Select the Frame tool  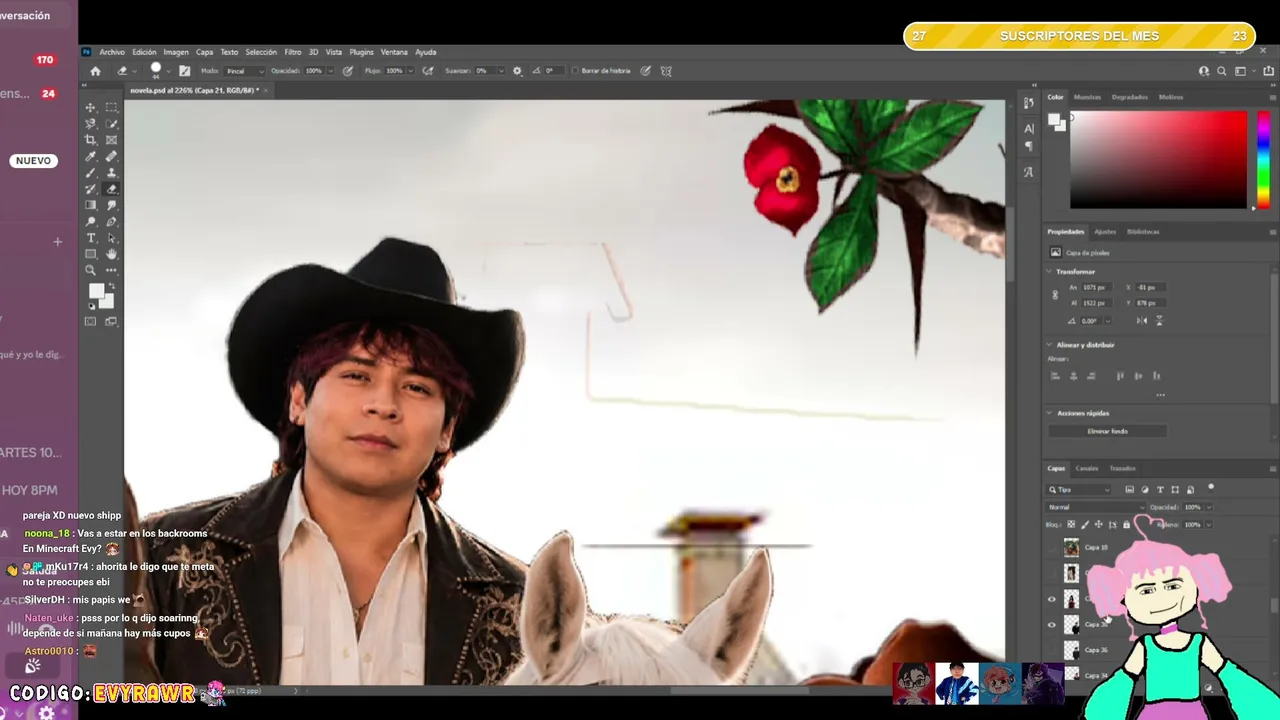(x=111, y=140)
